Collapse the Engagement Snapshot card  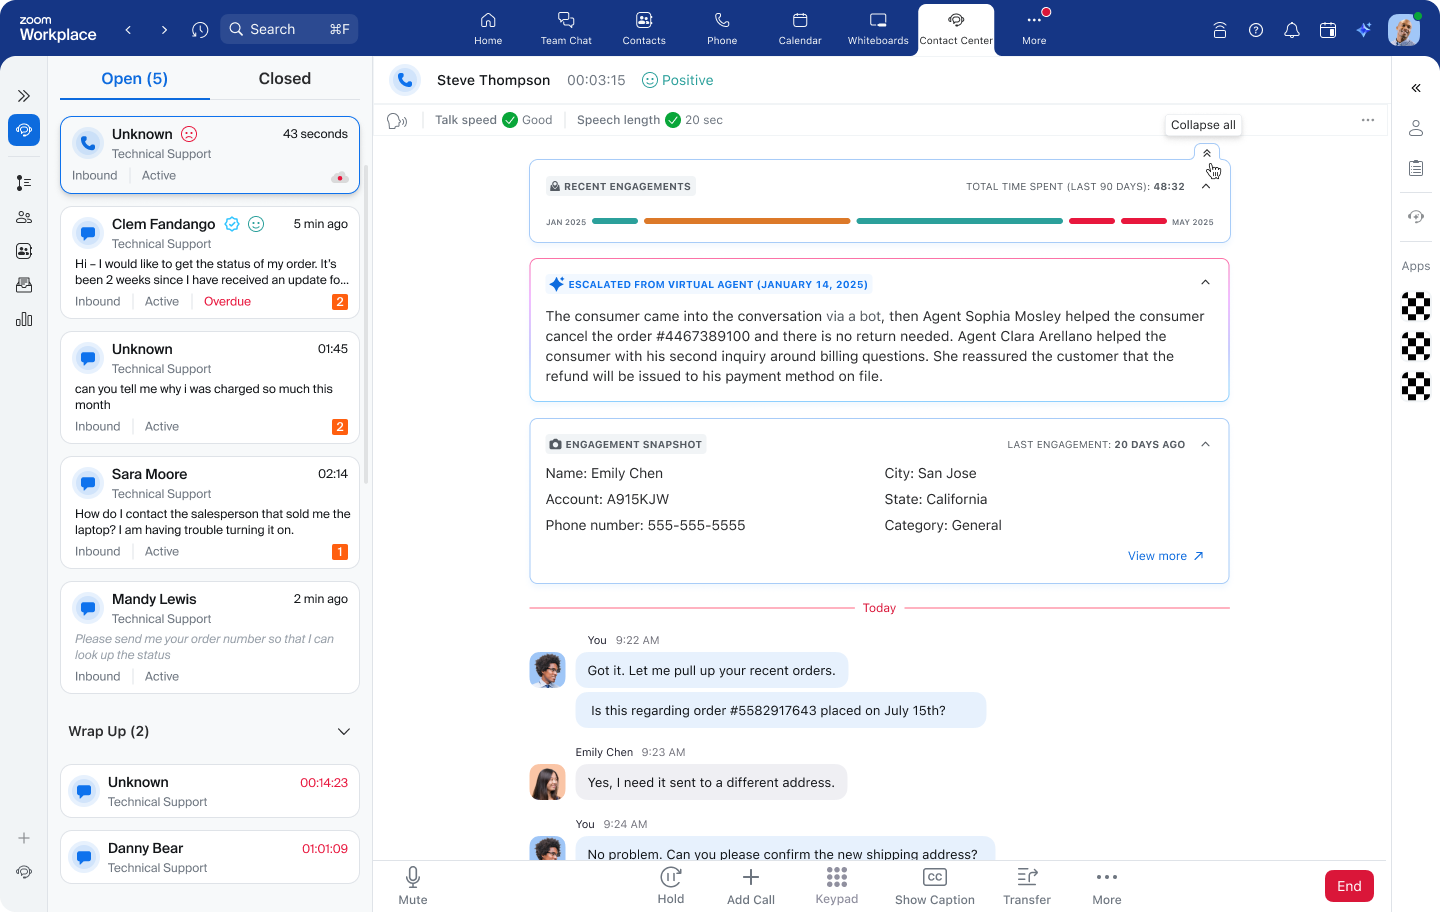[1205, 444]
